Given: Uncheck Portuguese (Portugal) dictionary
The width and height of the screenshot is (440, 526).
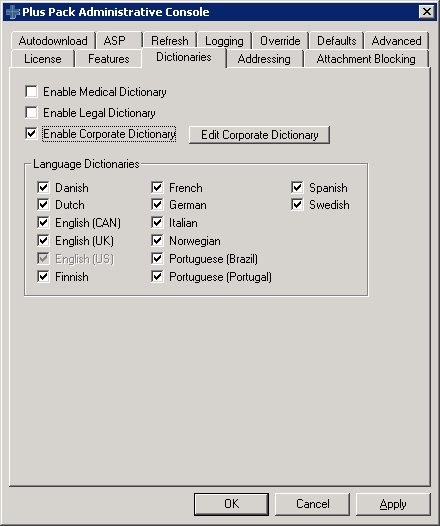Looking at the screenshot, I should 157,277.
